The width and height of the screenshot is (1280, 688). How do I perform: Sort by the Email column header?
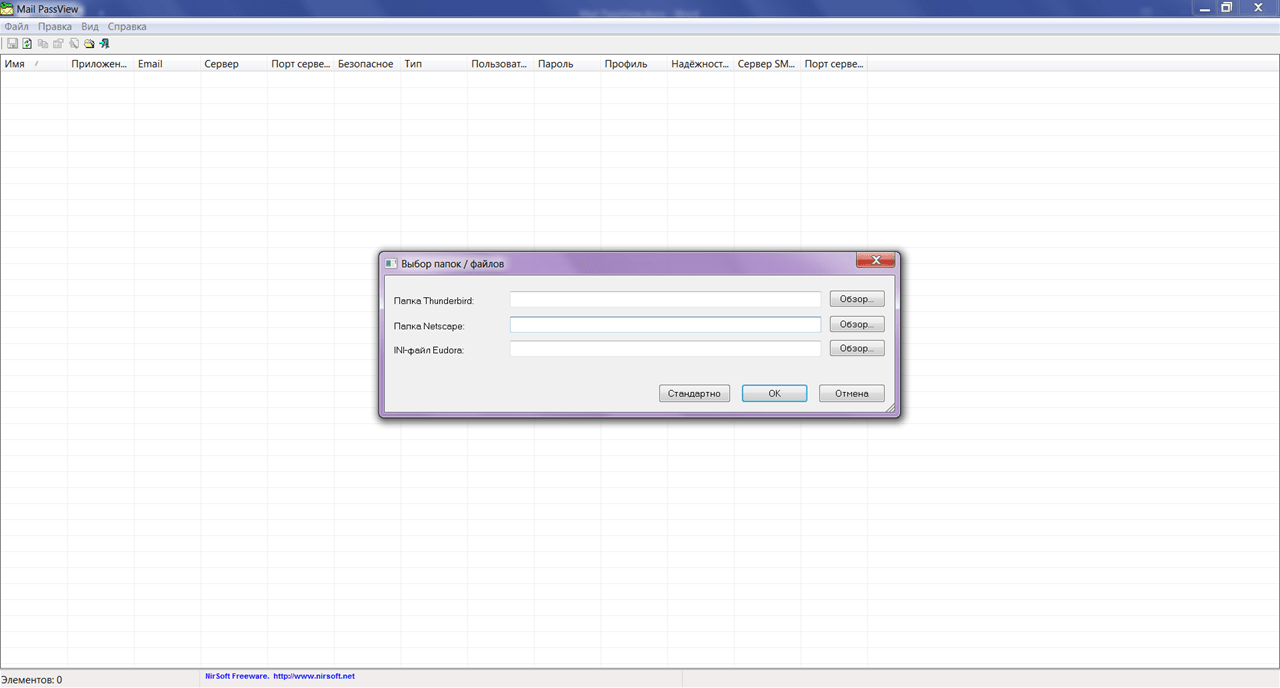167,64
